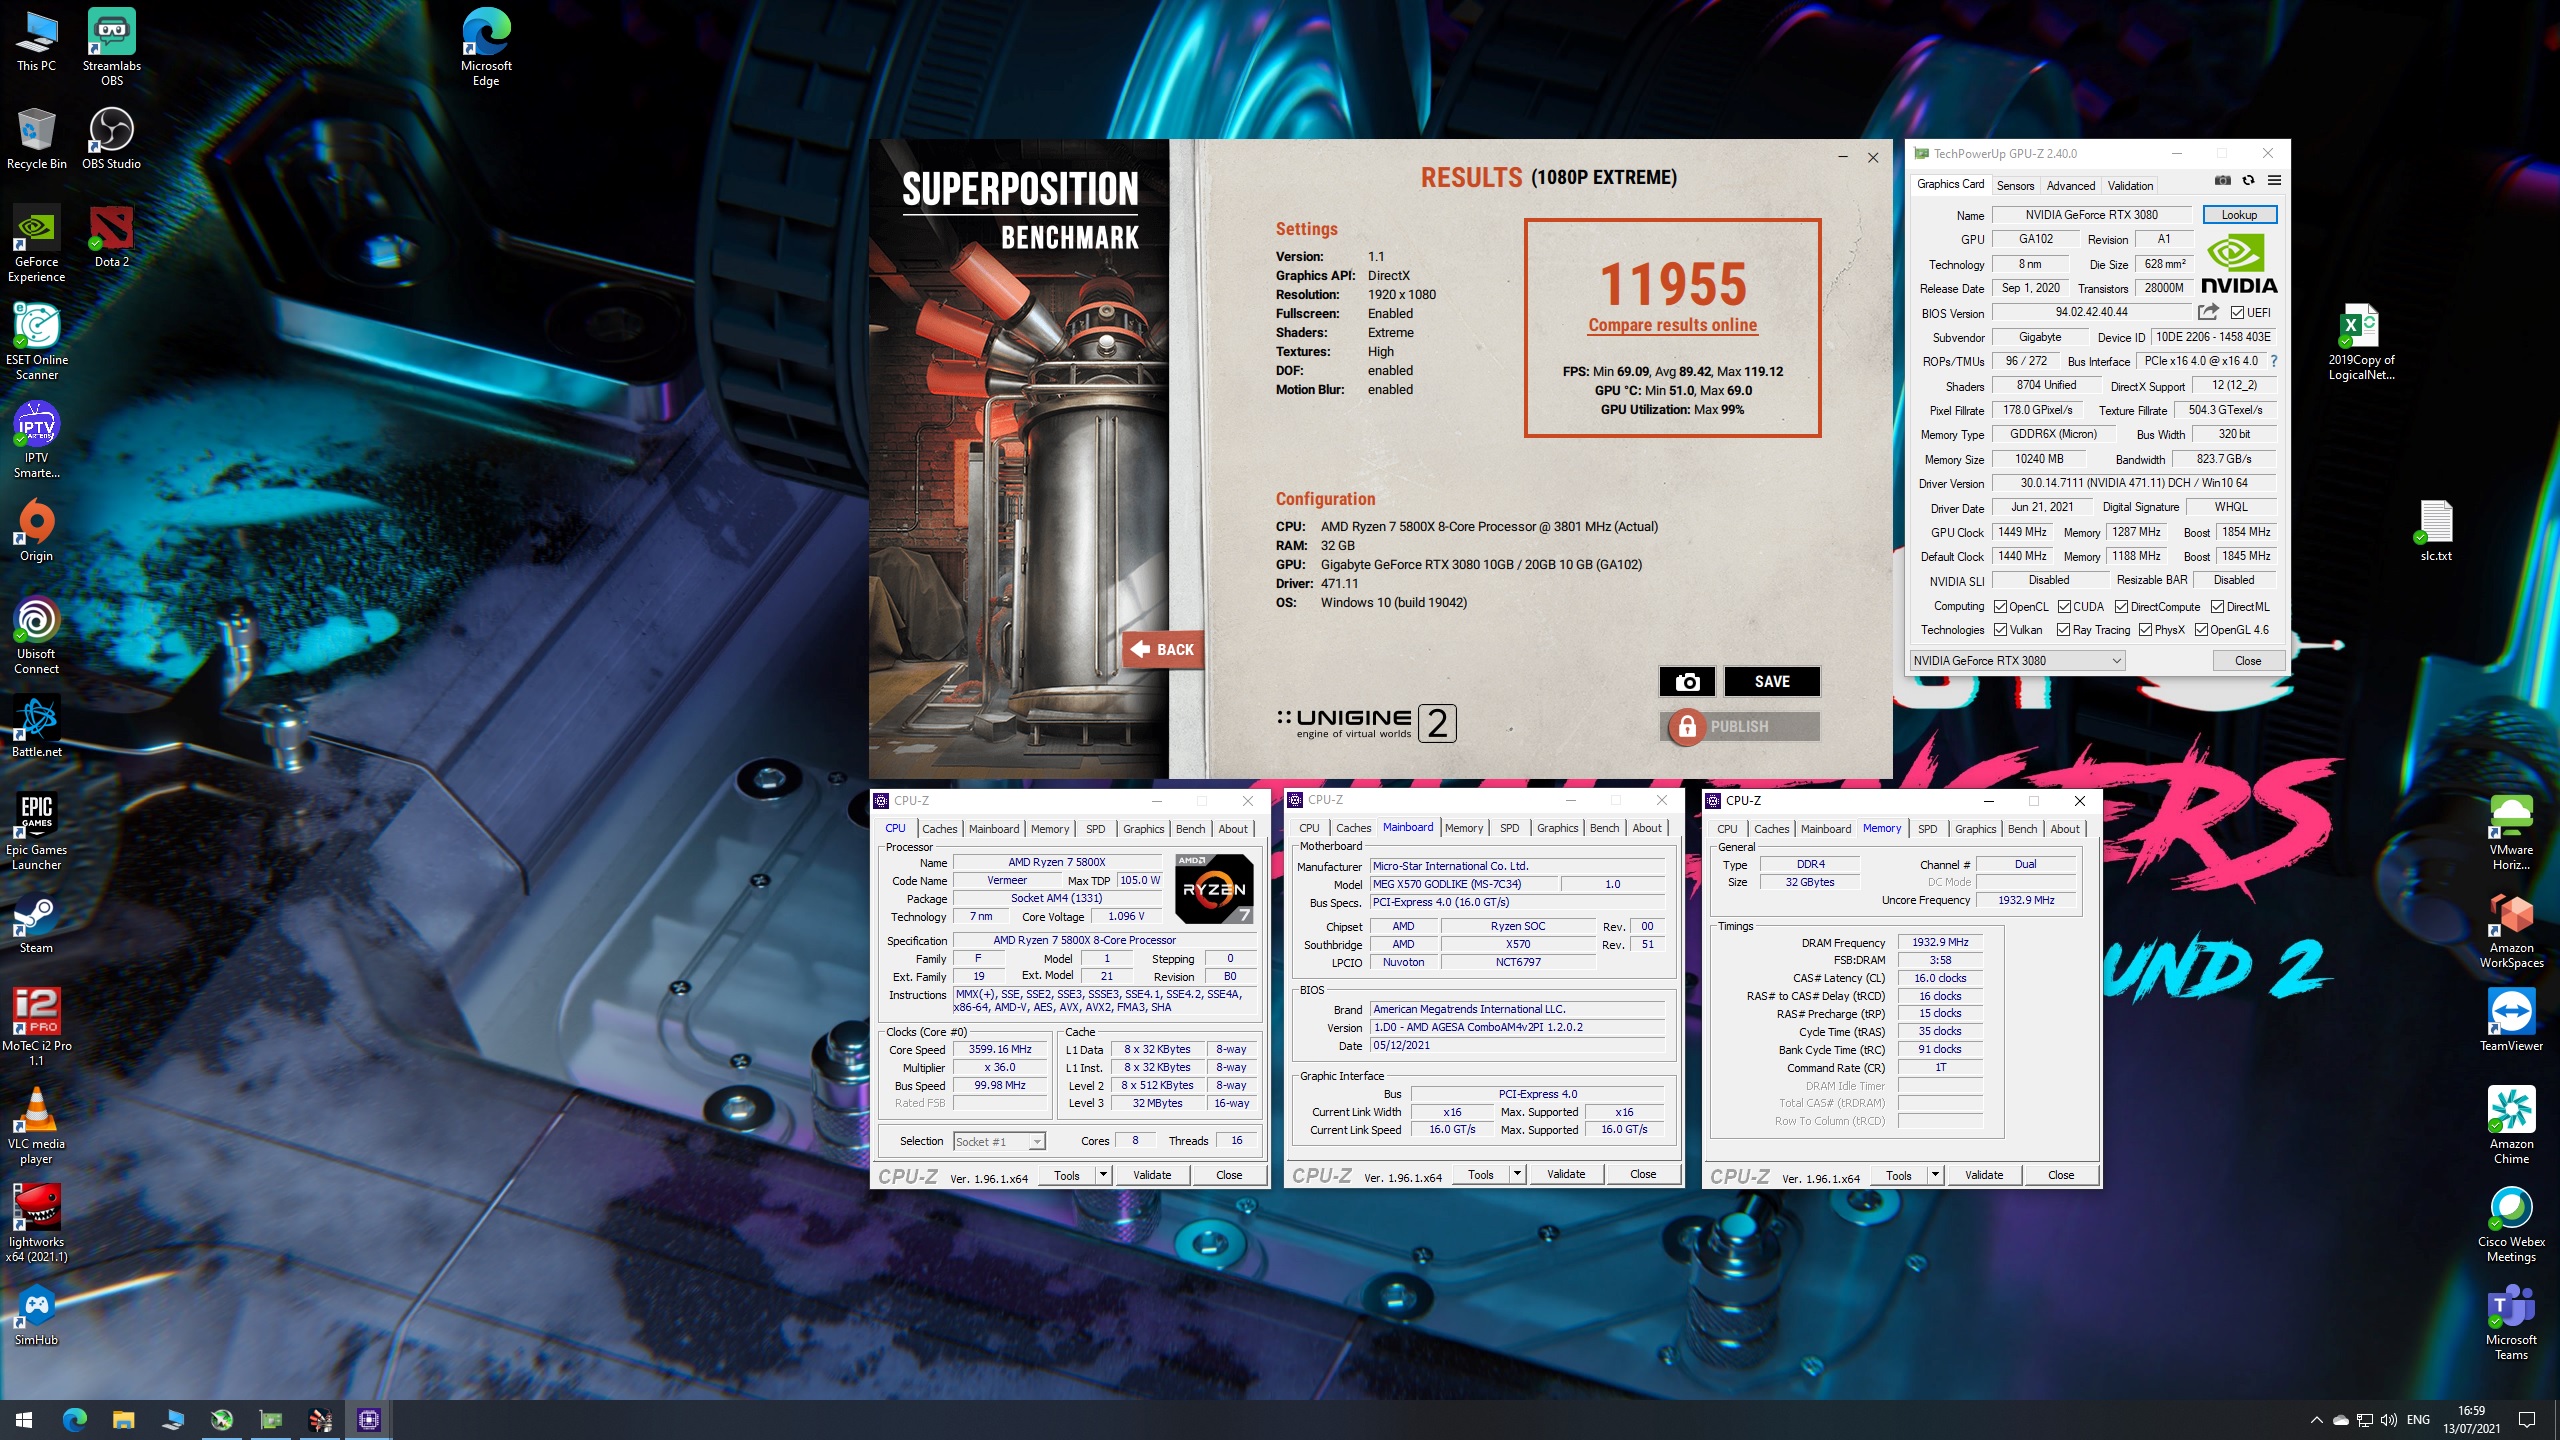Open the slc.txt file icon
Image resolution: width=2560 pixels, height=1440 pixels.
click(x=2436, y=530)
